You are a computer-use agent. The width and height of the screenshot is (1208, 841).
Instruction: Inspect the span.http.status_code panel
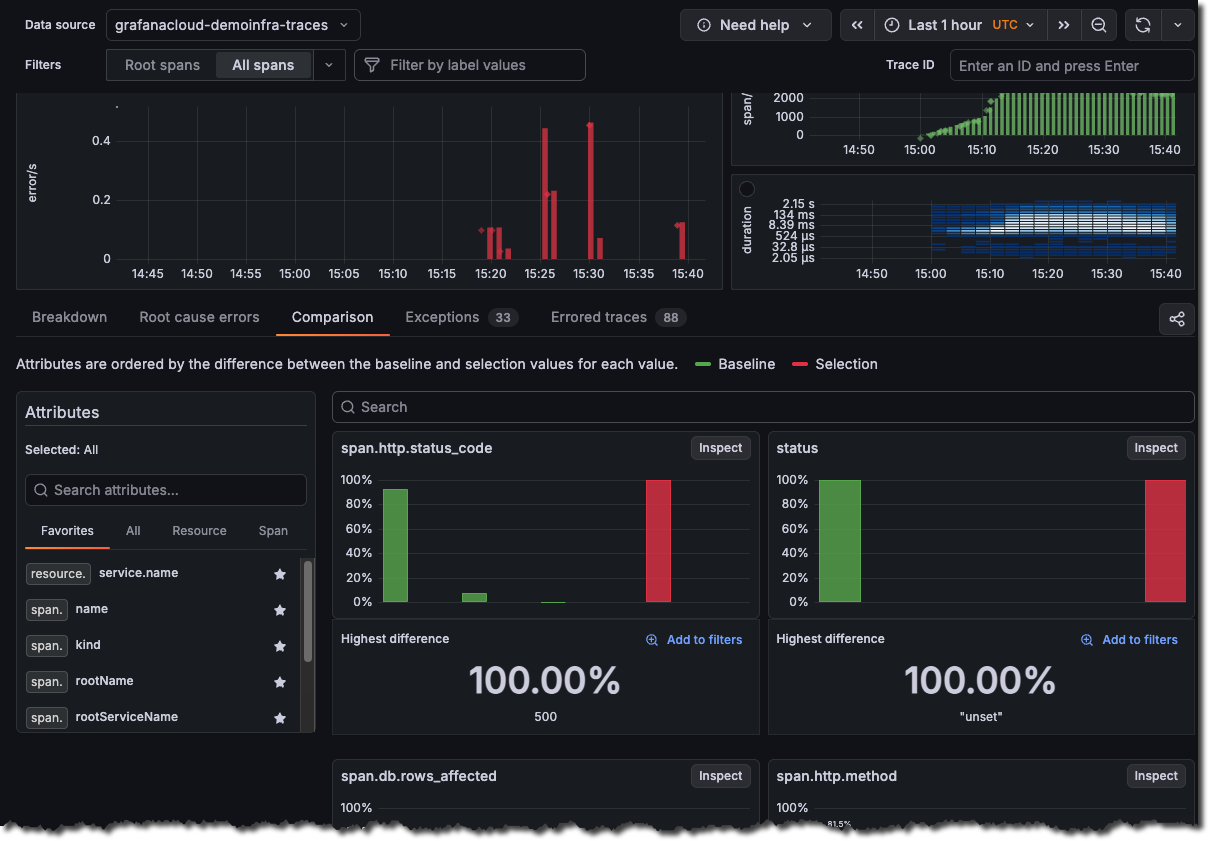[x=720, y=448]
